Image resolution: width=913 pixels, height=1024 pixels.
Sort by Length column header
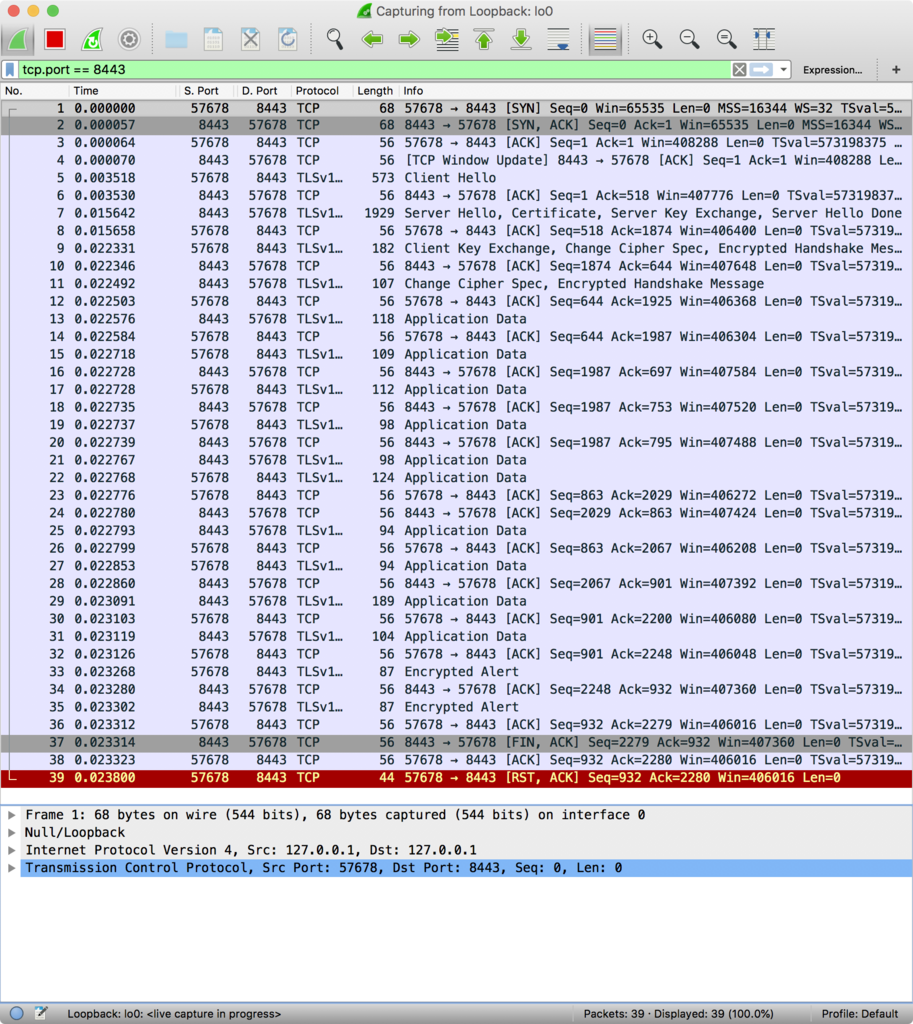[375, 91]
